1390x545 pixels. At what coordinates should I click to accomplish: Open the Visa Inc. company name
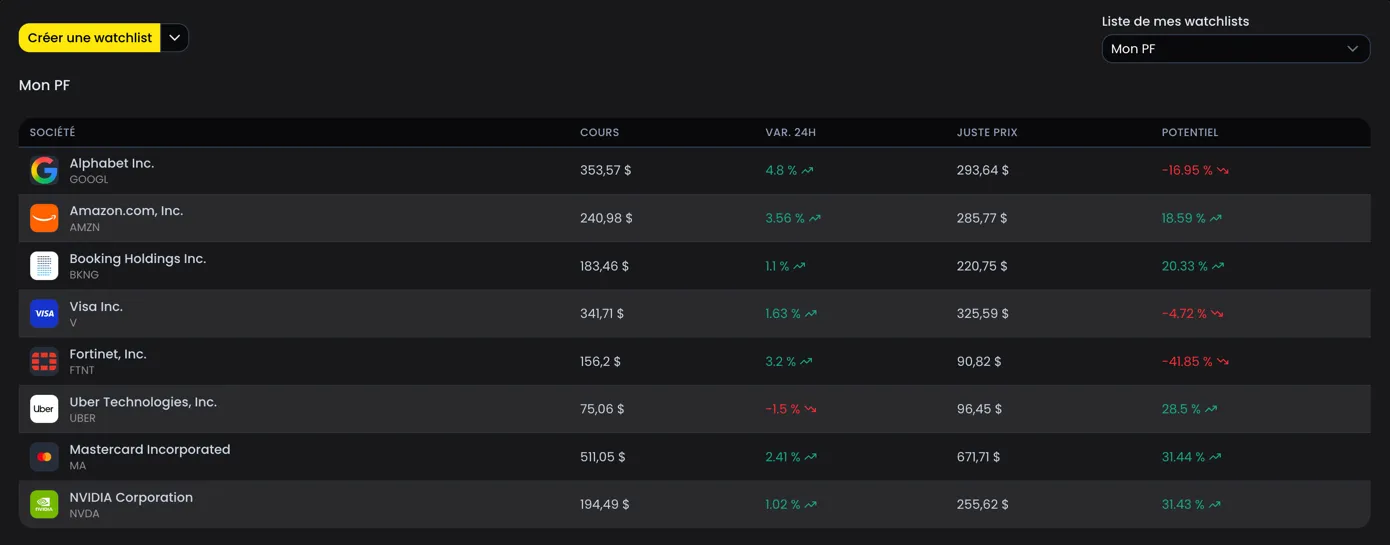[96, 307]
